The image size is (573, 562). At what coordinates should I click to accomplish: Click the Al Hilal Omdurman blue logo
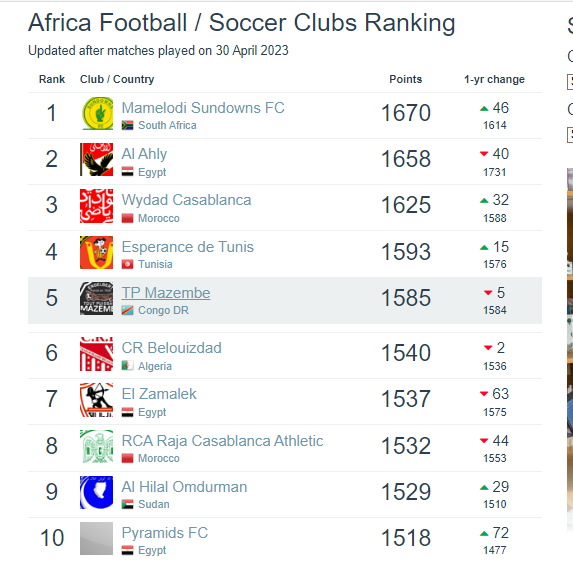tap(96, 492)
